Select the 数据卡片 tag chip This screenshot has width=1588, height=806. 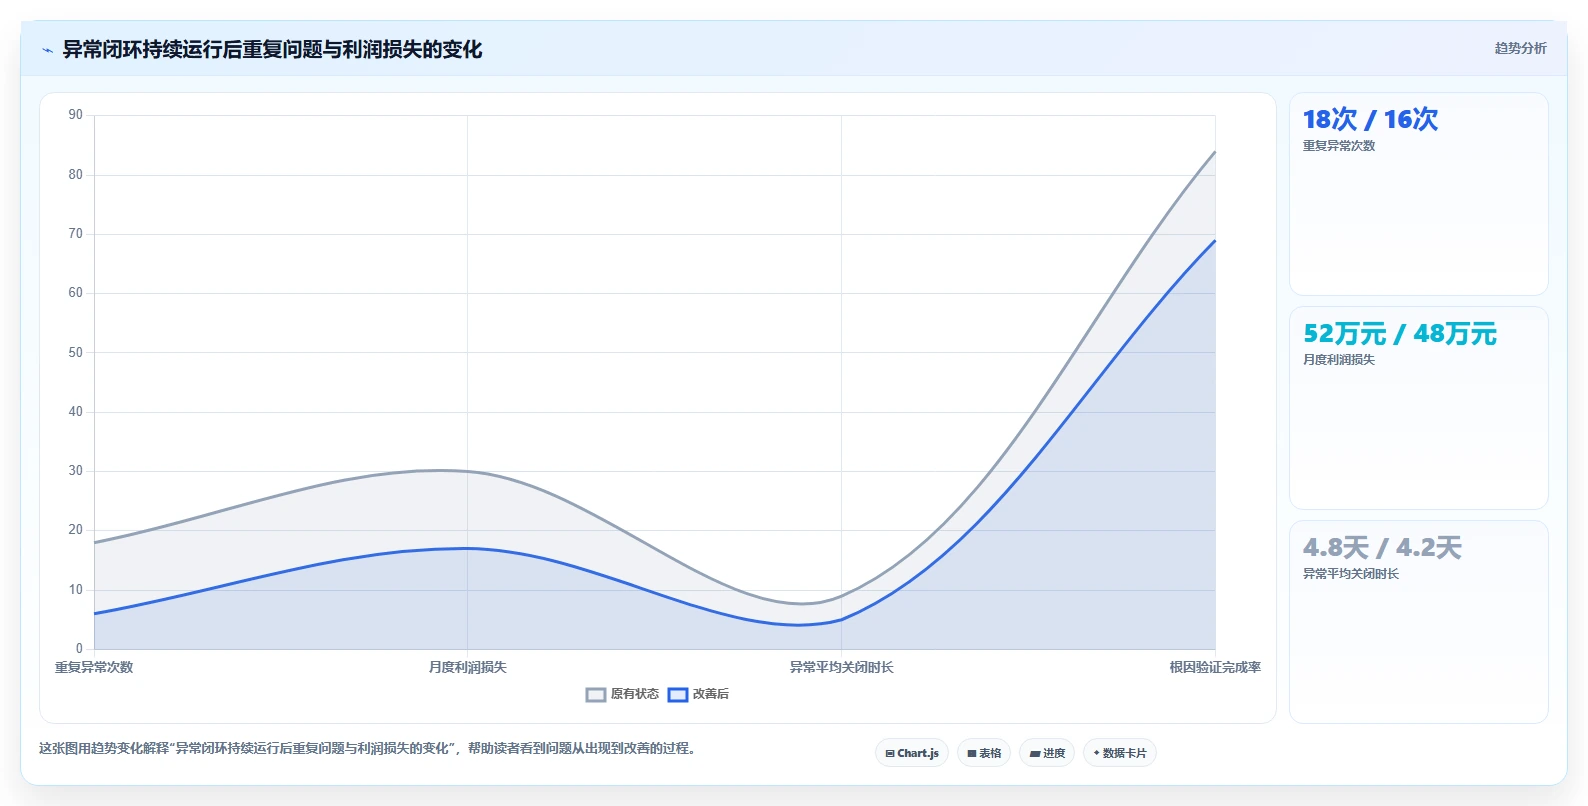(1120, 753)
